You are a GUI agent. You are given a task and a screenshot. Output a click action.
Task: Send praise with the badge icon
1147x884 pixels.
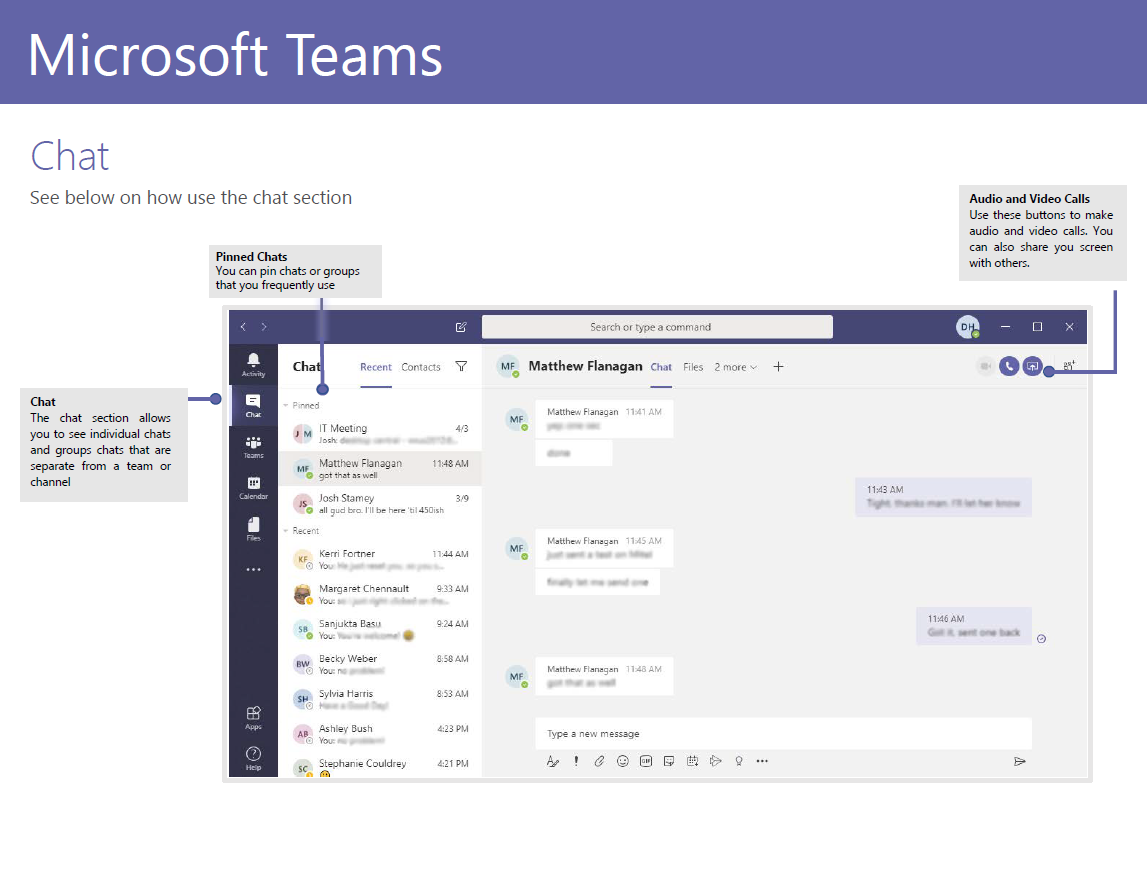click(x=739, y=761)
